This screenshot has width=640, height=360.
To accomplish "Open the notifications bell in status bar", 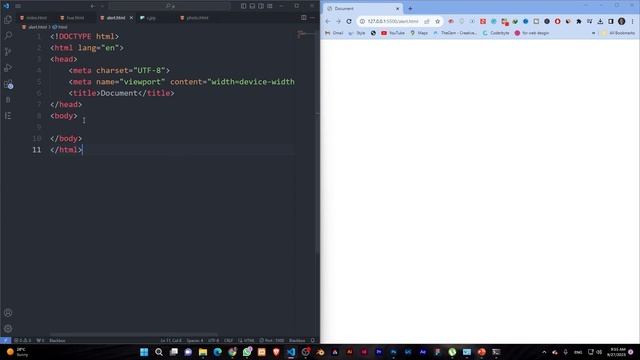I will [x=313, y=340].
